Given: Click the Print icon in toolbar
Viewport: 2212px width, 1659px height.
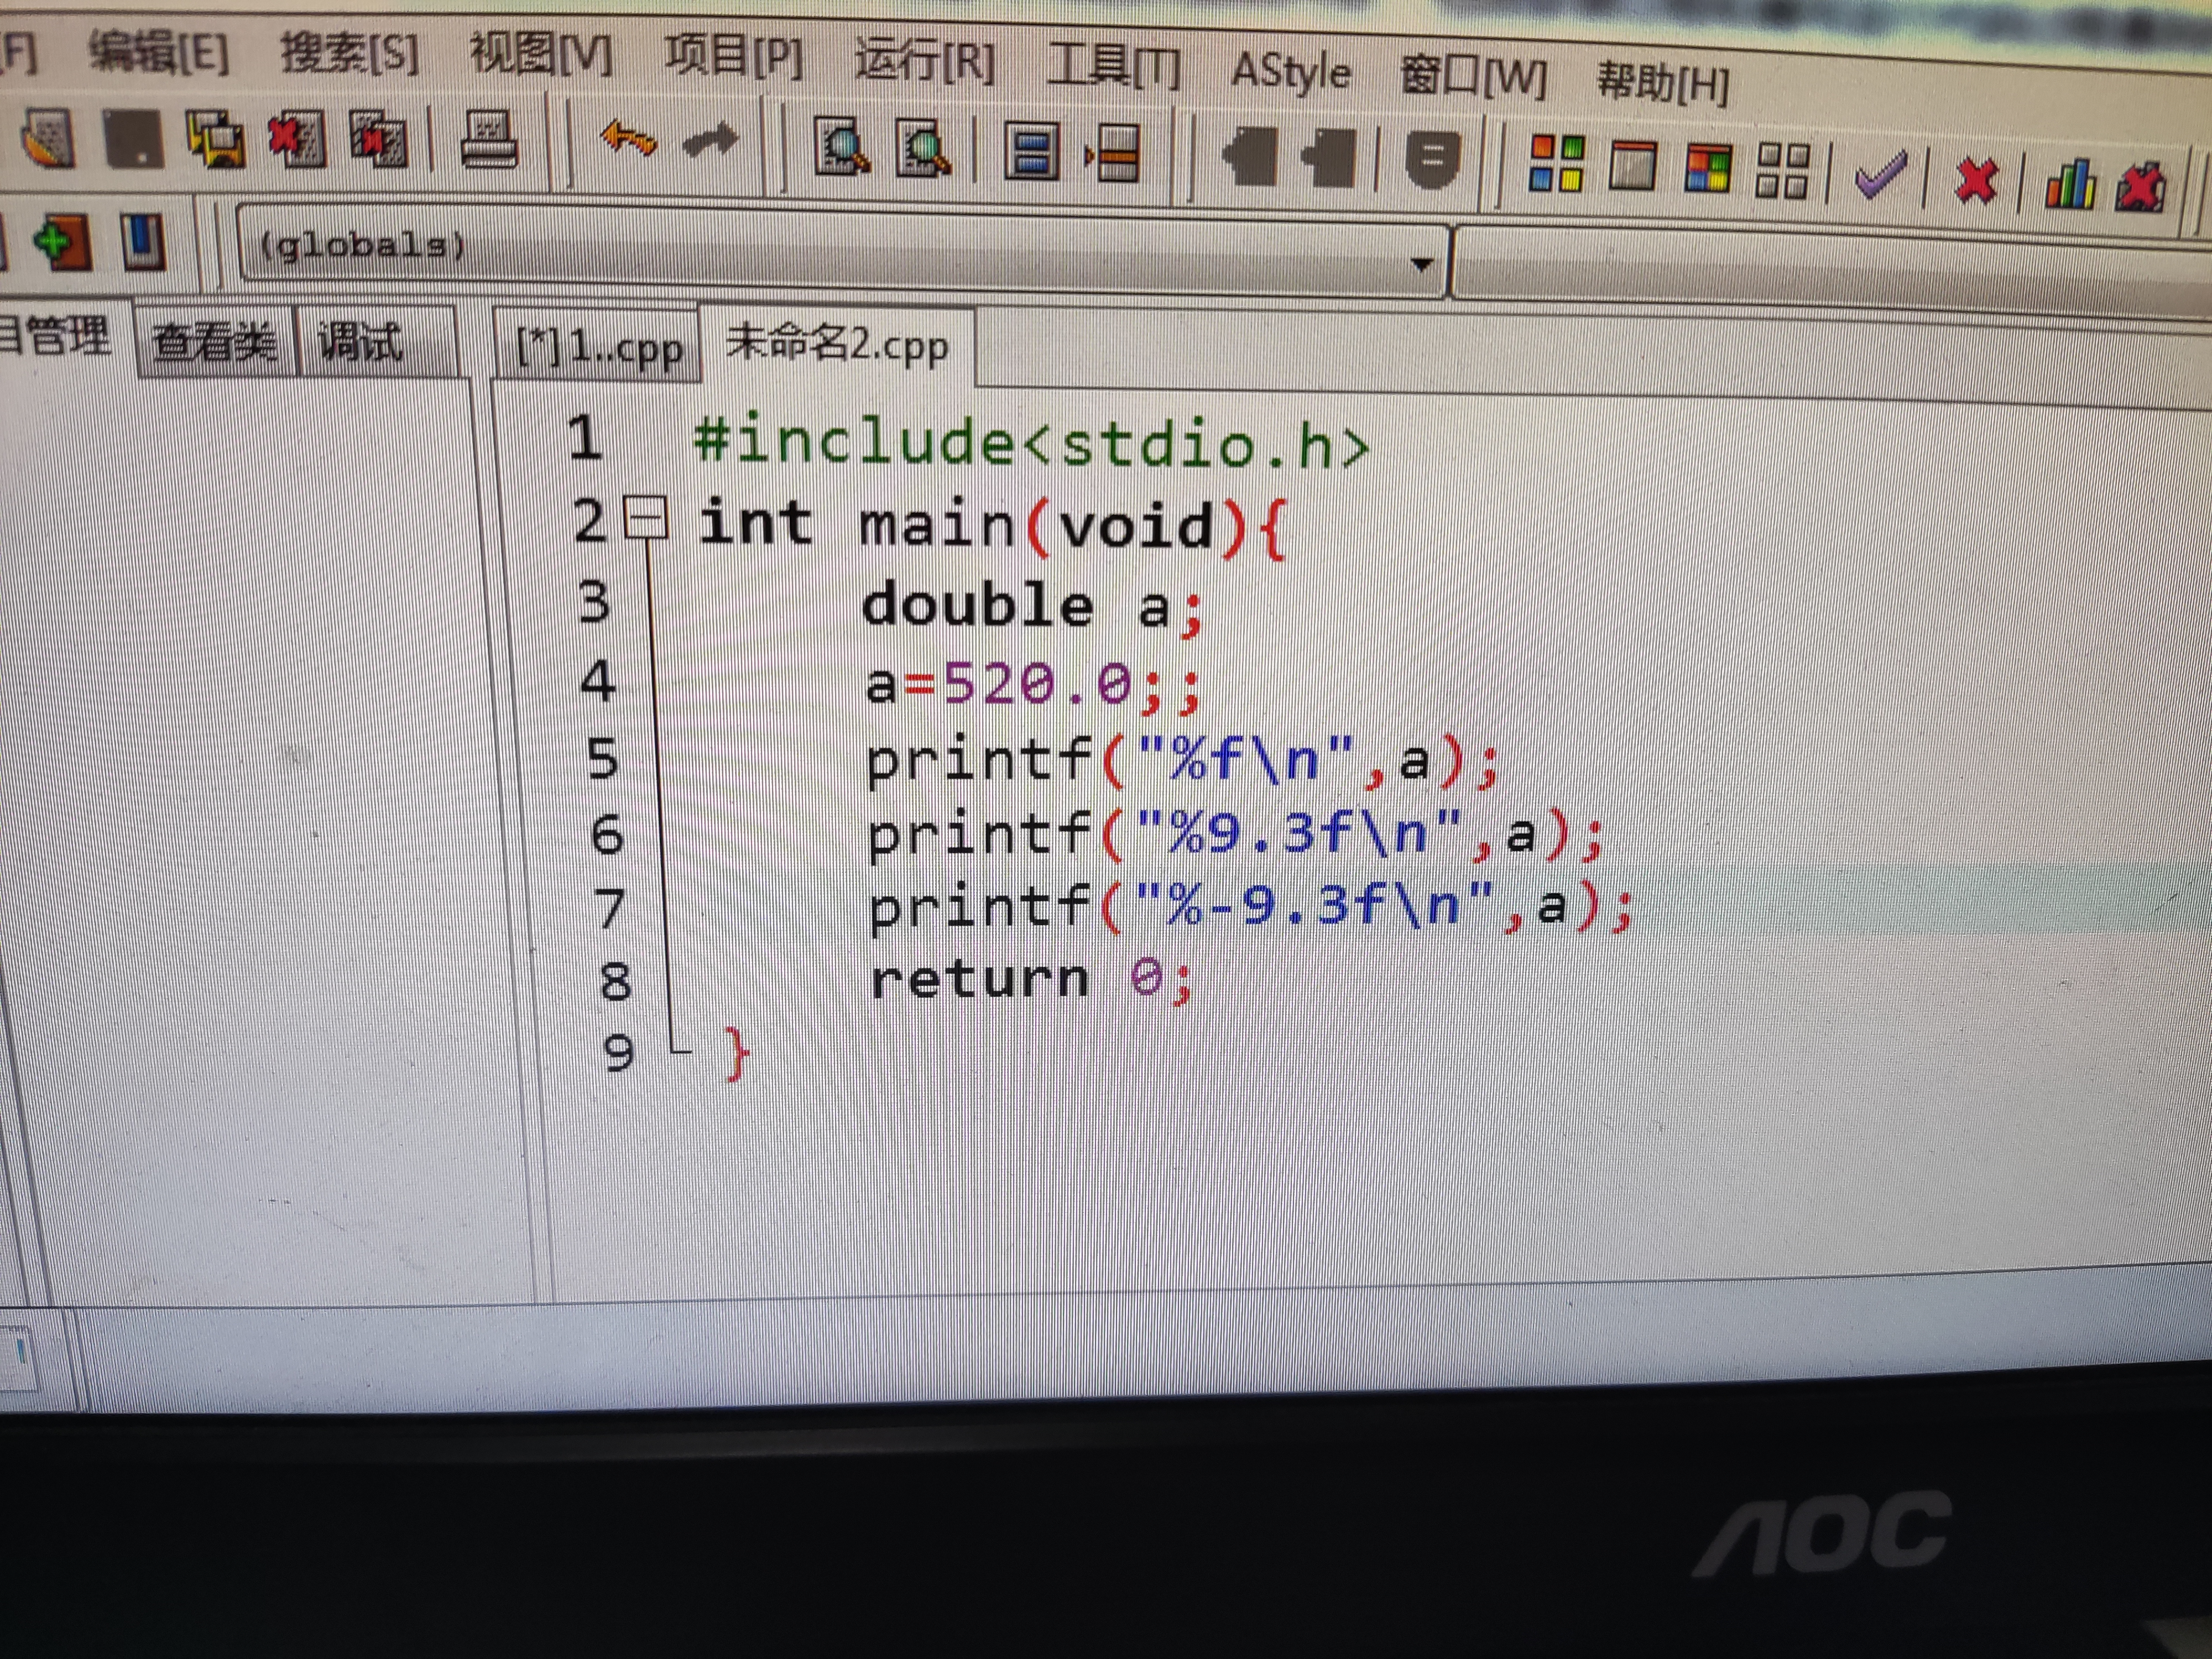Looking at the screenshot, I should tap(488, 140).
